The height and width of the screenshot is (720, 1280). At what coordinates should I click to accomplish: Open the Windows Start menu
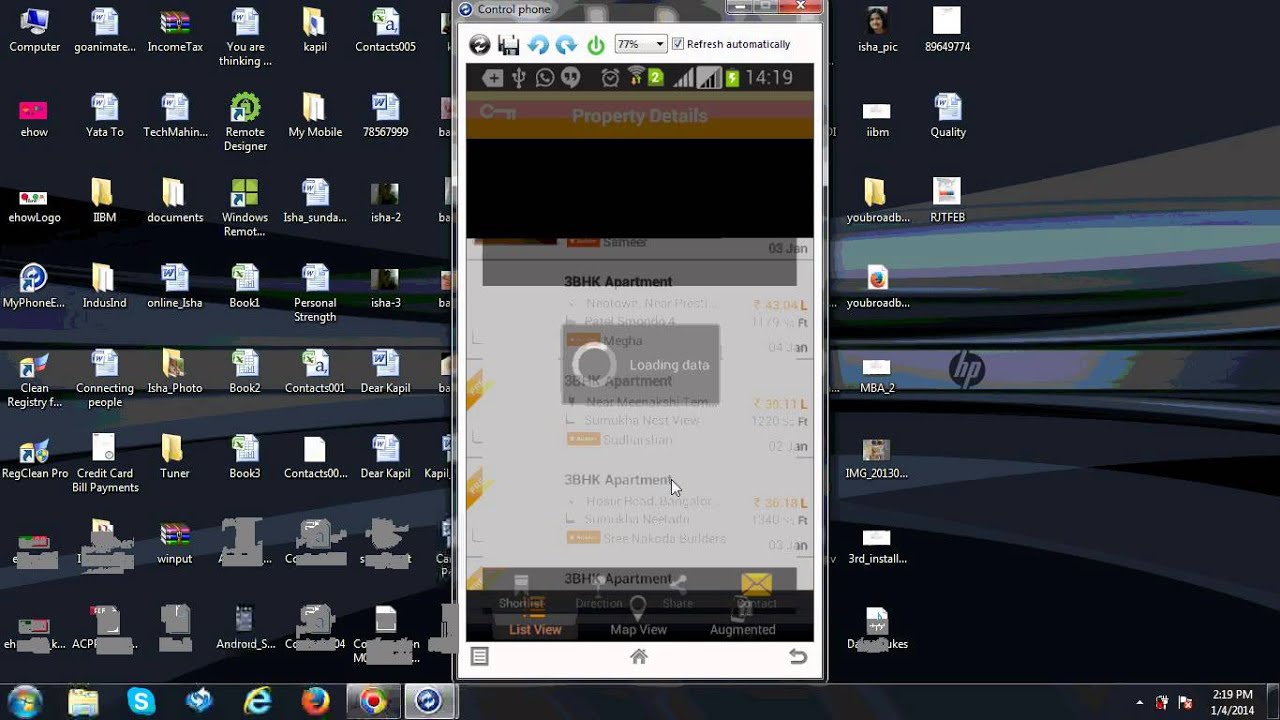pyautogui.click(x=25, y=701)
